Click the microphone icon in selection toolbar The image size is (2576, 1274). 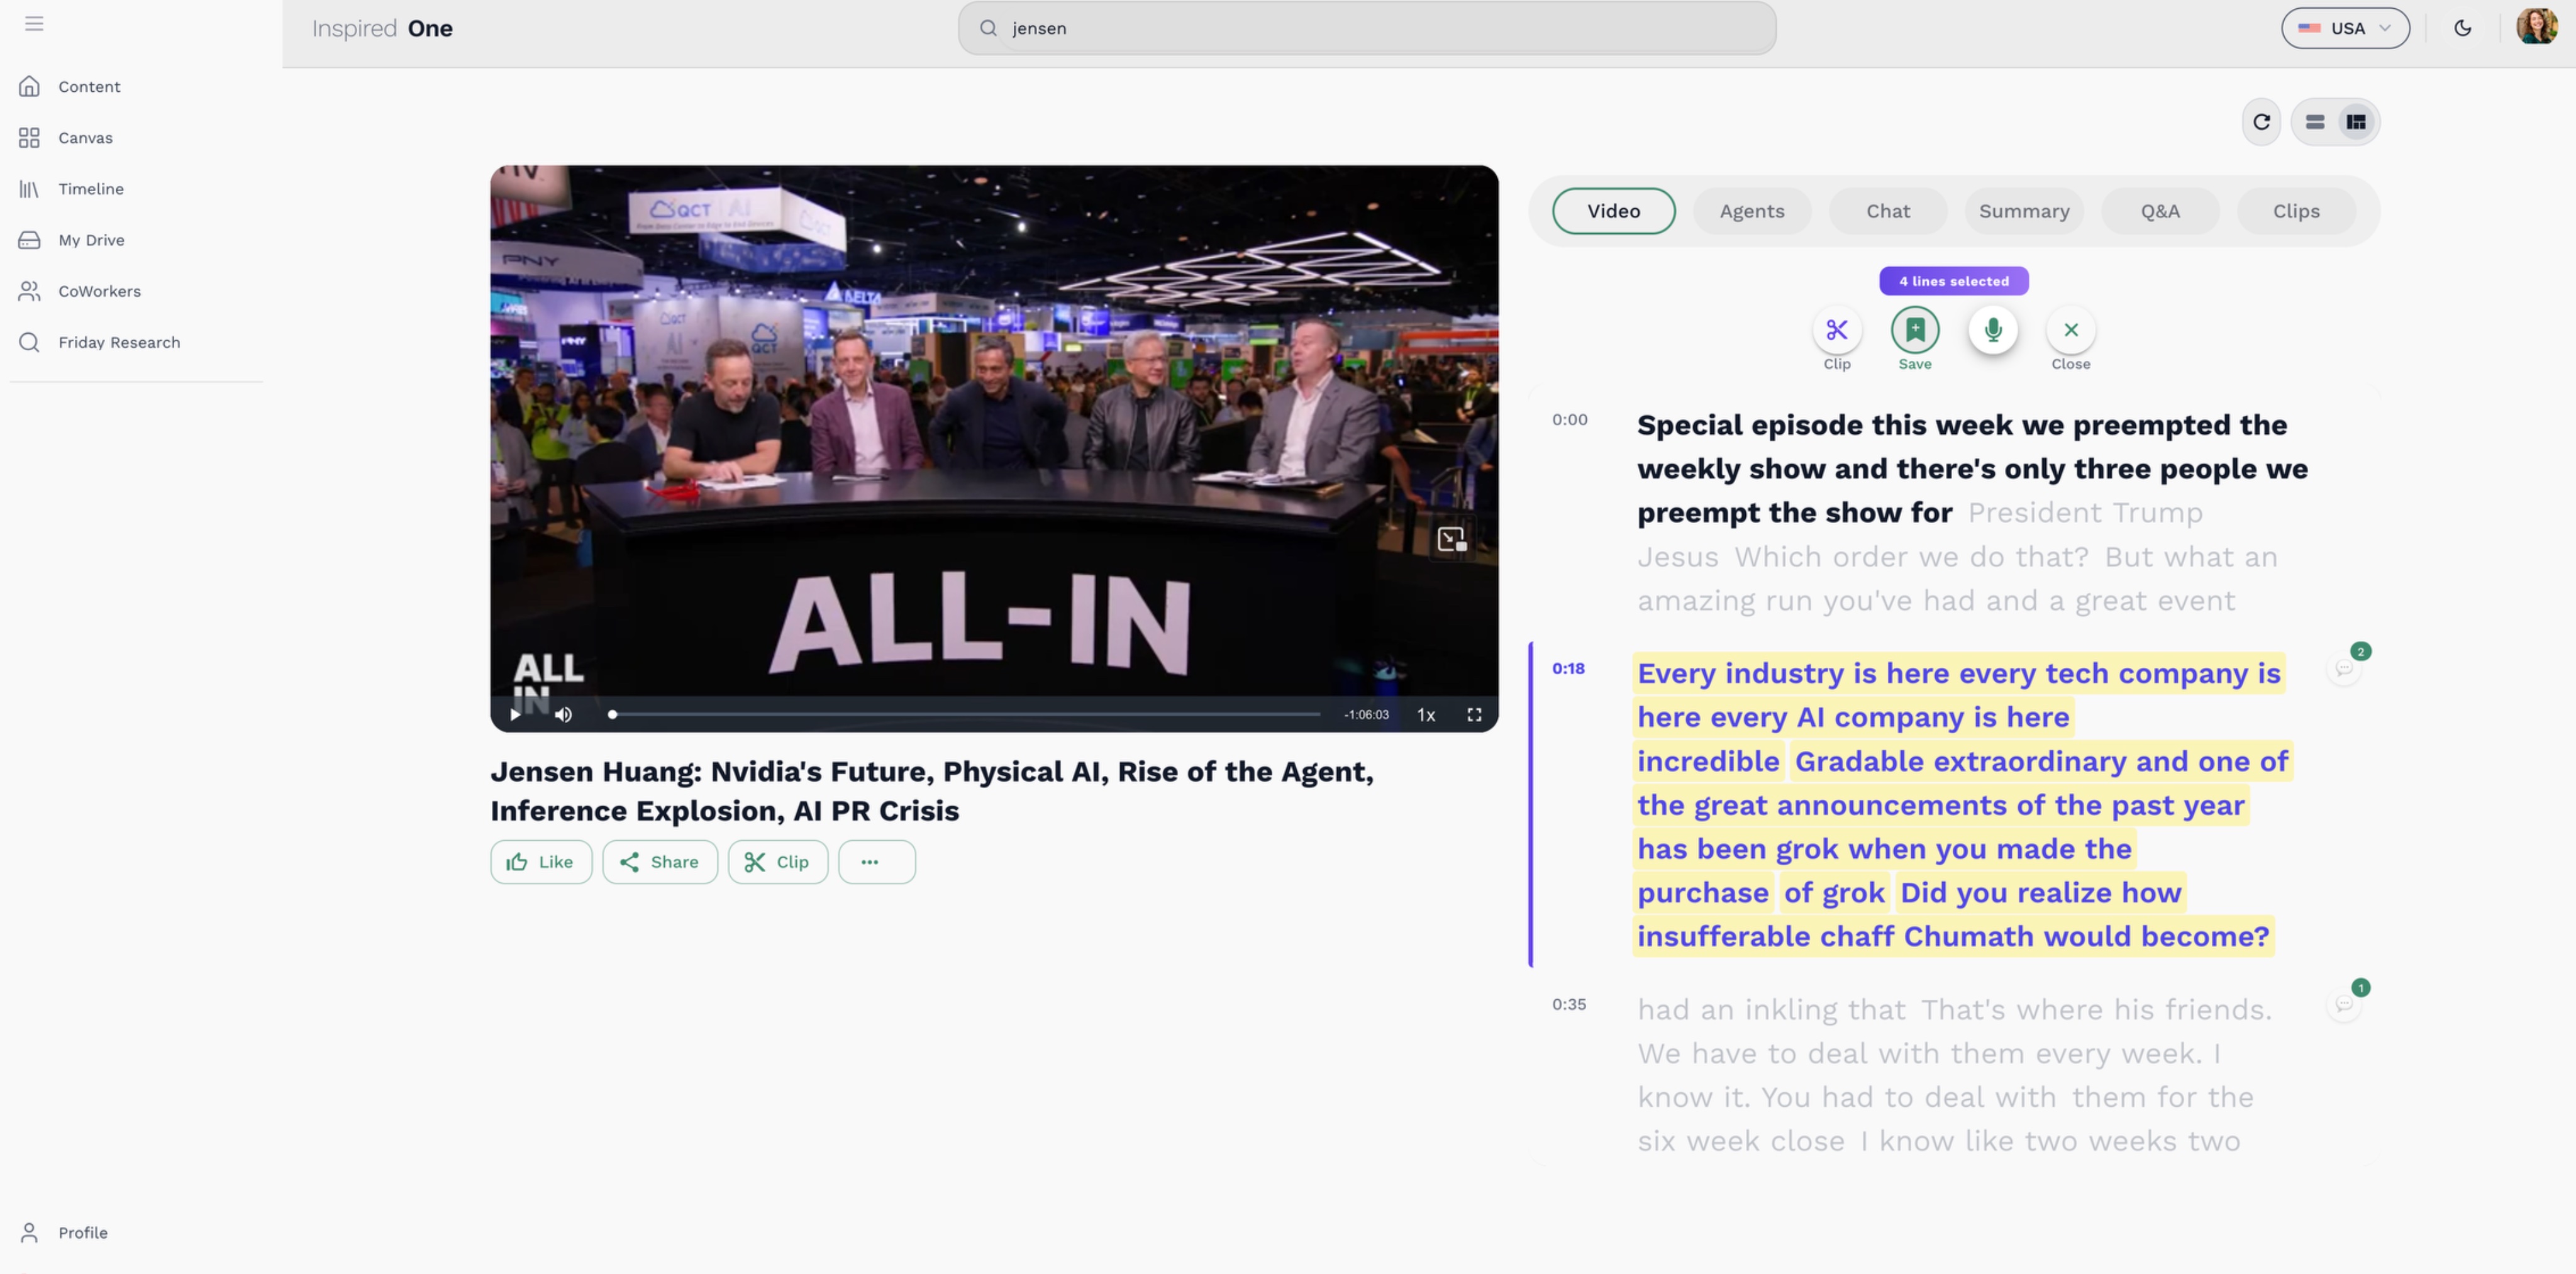1992,330
